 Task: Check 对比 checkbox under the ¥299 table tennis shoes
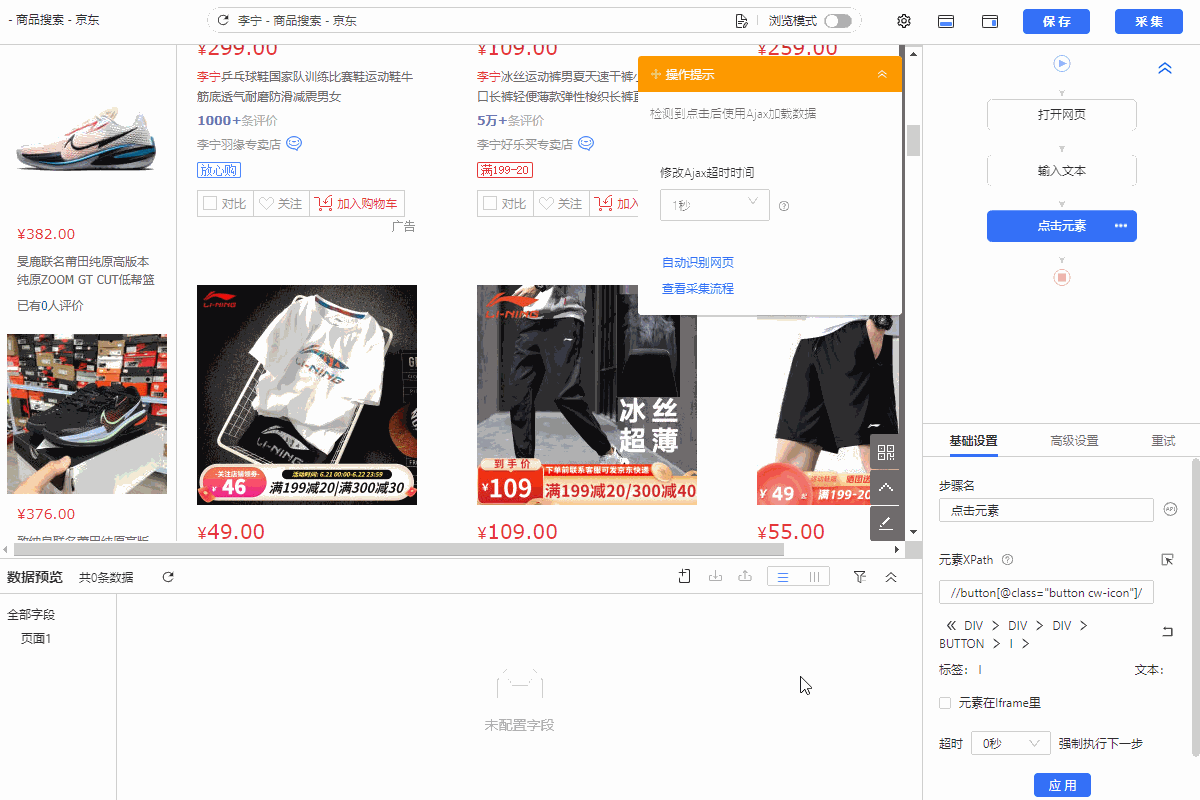[x=210, y=203]
